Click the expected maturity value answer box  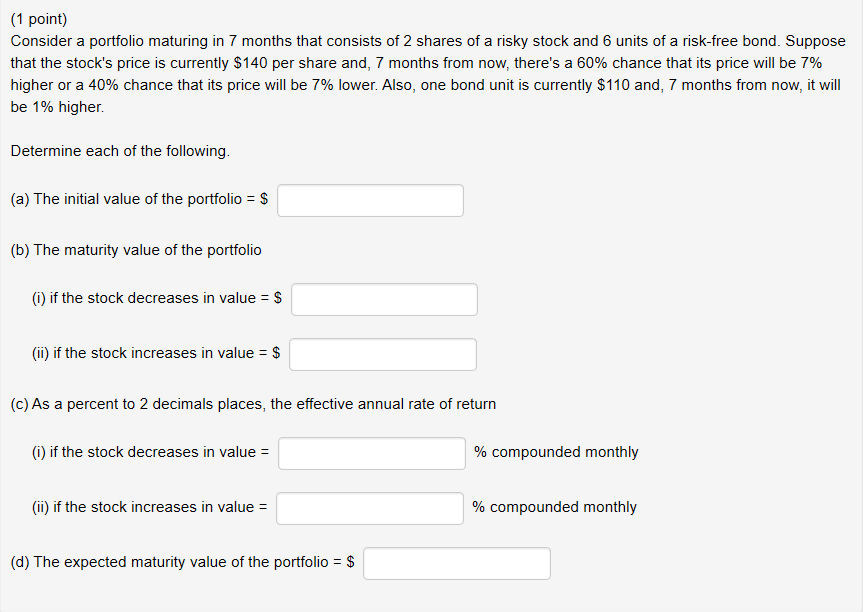[456, 563]
